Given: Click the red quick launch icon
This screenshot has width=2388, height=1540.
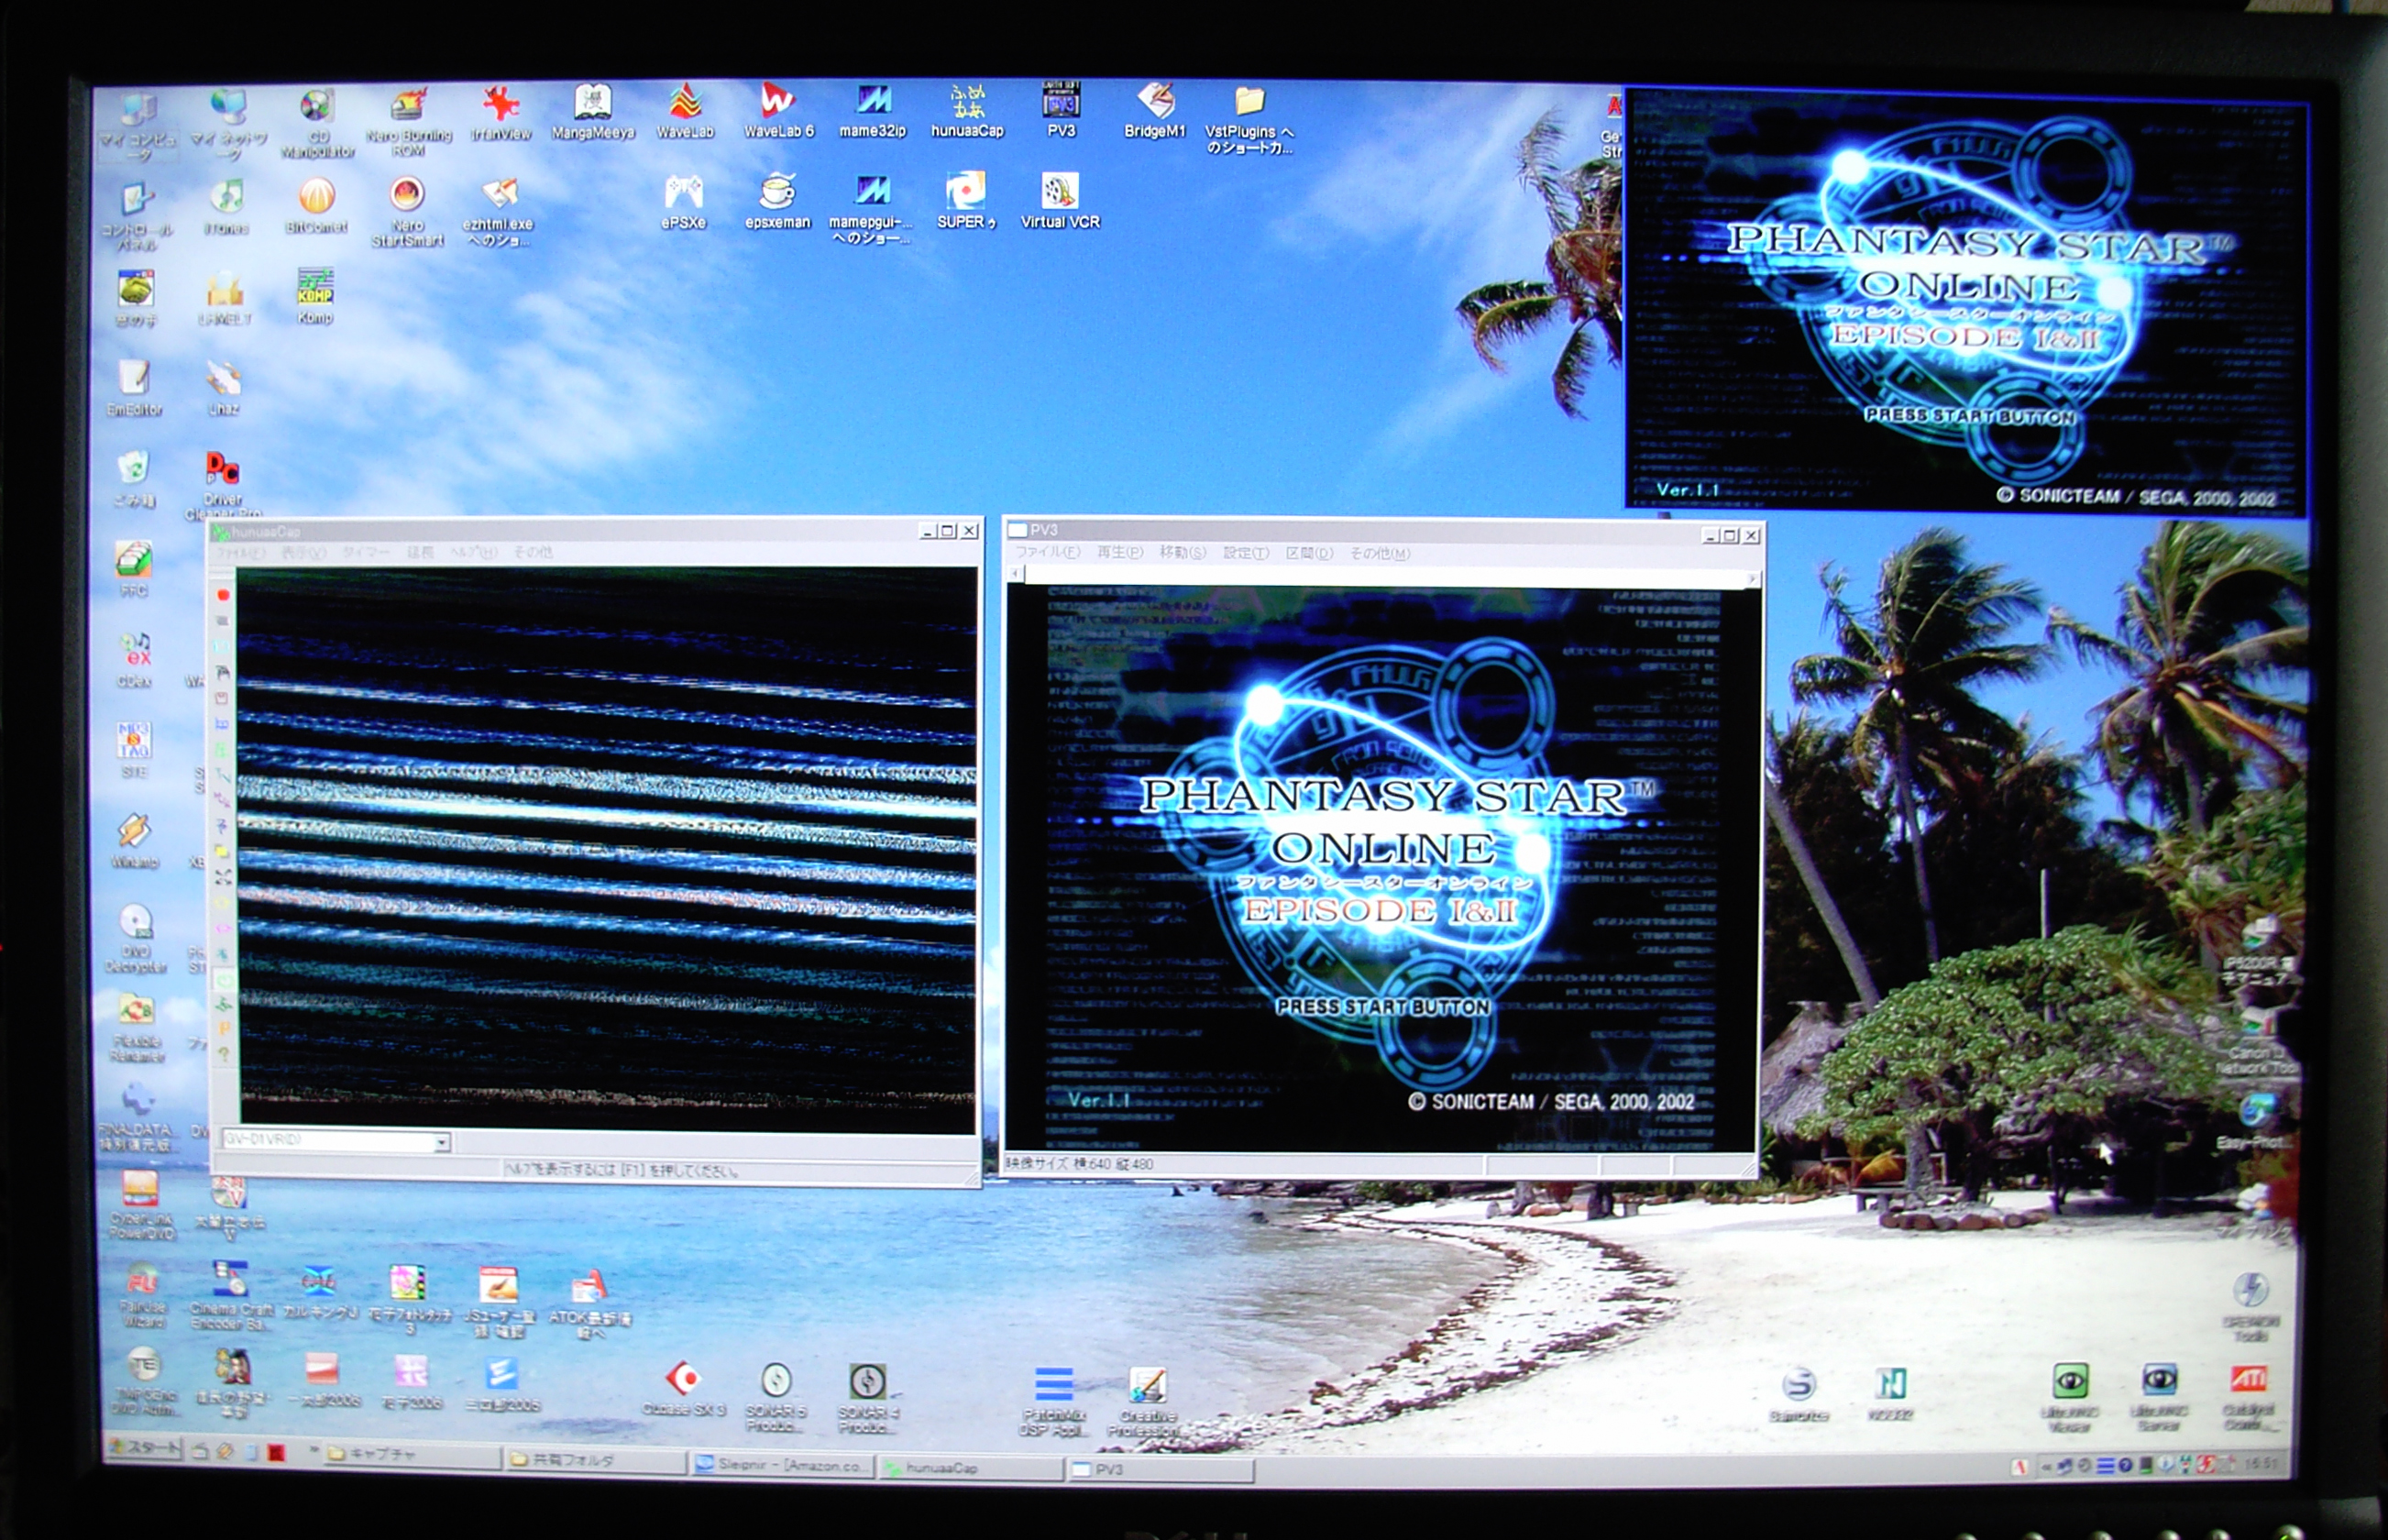Looking at the screenshot, I should coord(276,1453).
